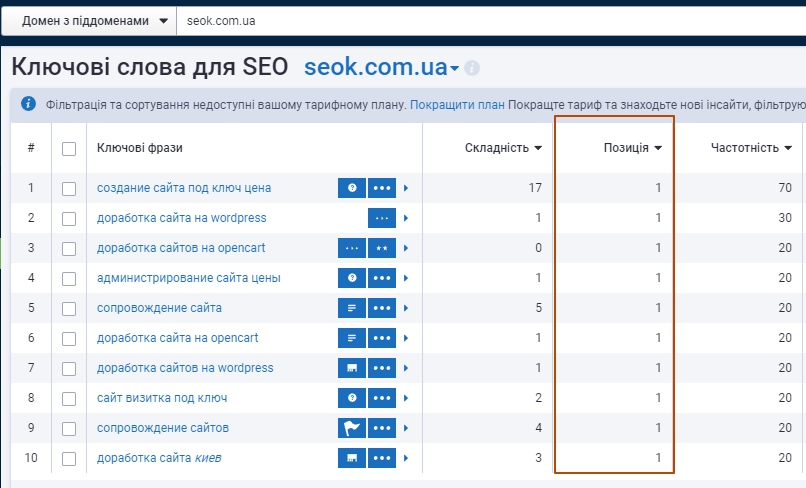Open keyword сайт визитка под ключ
Viewport: 806px width, 488px height.
[162, 398]
